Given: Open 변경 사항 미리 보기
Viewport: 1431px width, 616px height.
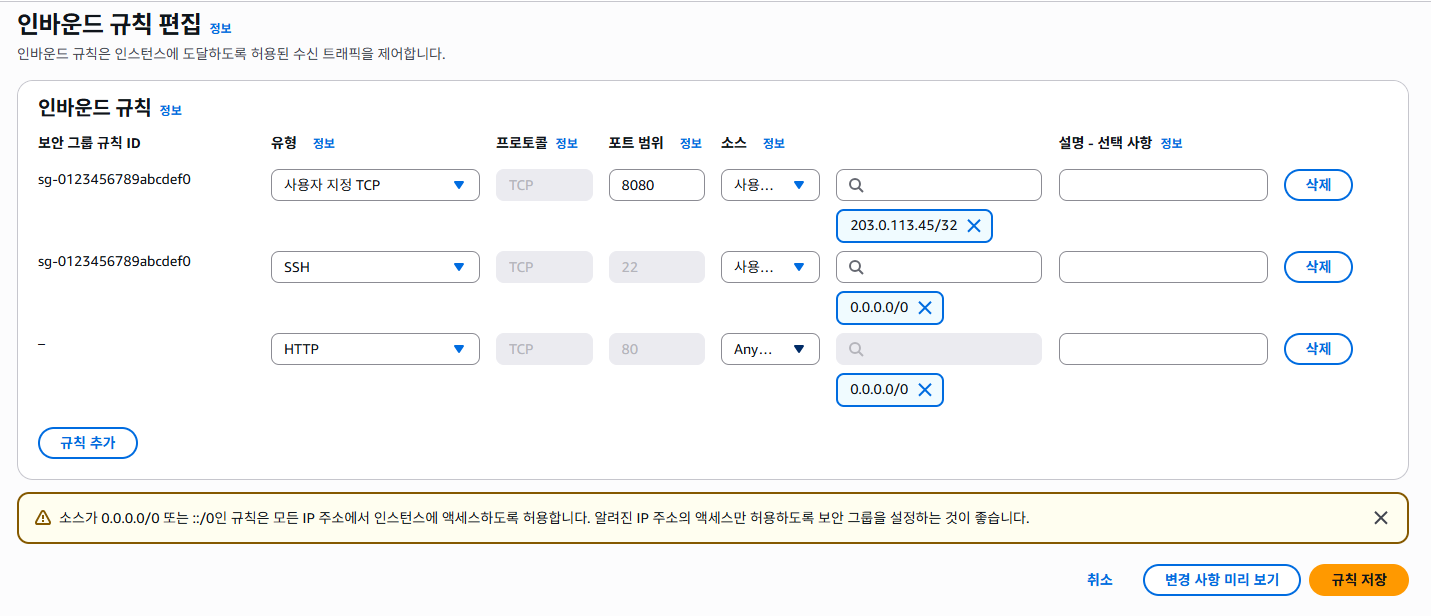Looking at the screenshot, I should point(1222,580).
